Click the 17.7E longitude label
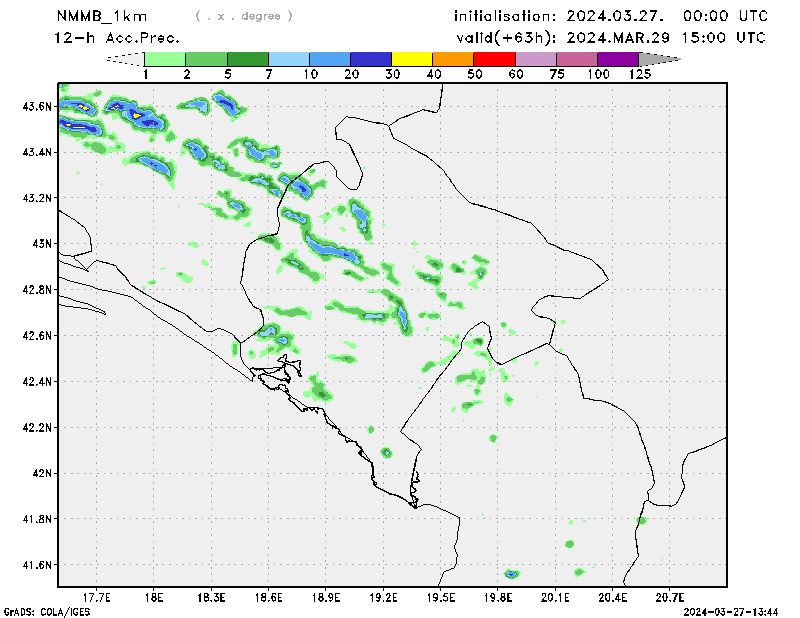 pos(96,597)
